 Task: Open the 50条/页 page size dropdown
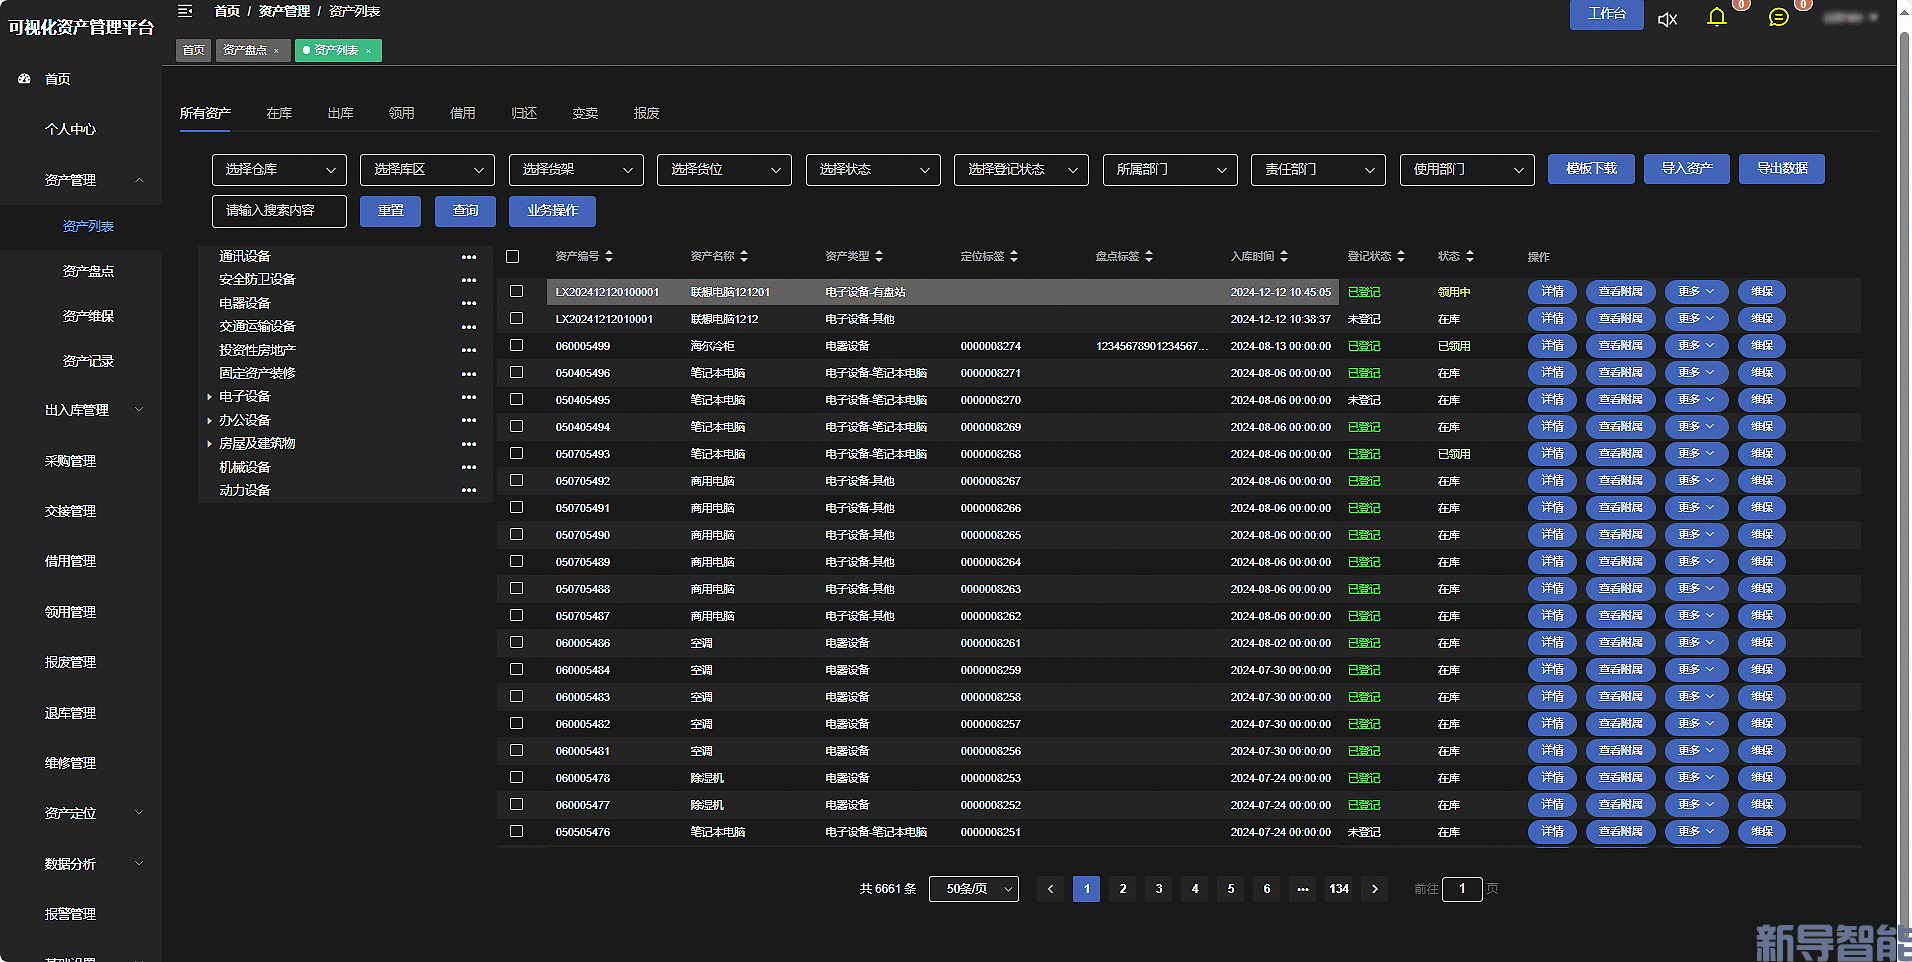coord(974,888)
